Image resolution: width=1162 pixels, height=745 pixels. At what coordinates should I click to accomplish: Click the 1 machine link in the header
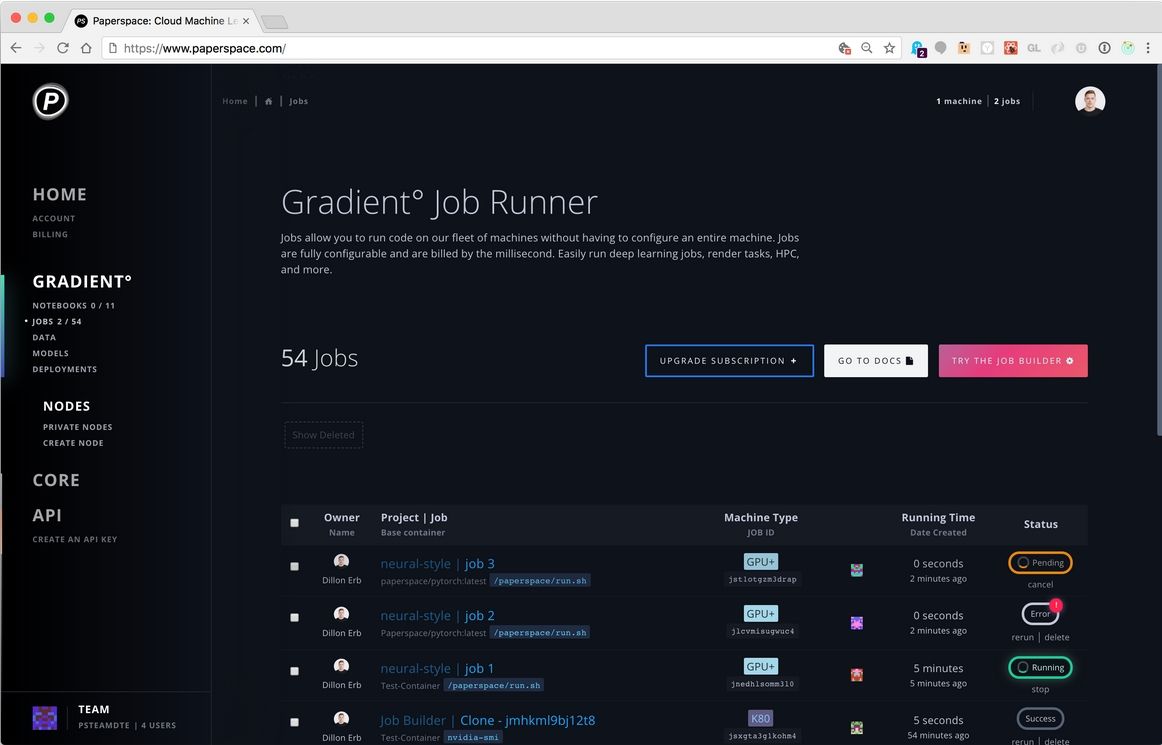[958, 102]
